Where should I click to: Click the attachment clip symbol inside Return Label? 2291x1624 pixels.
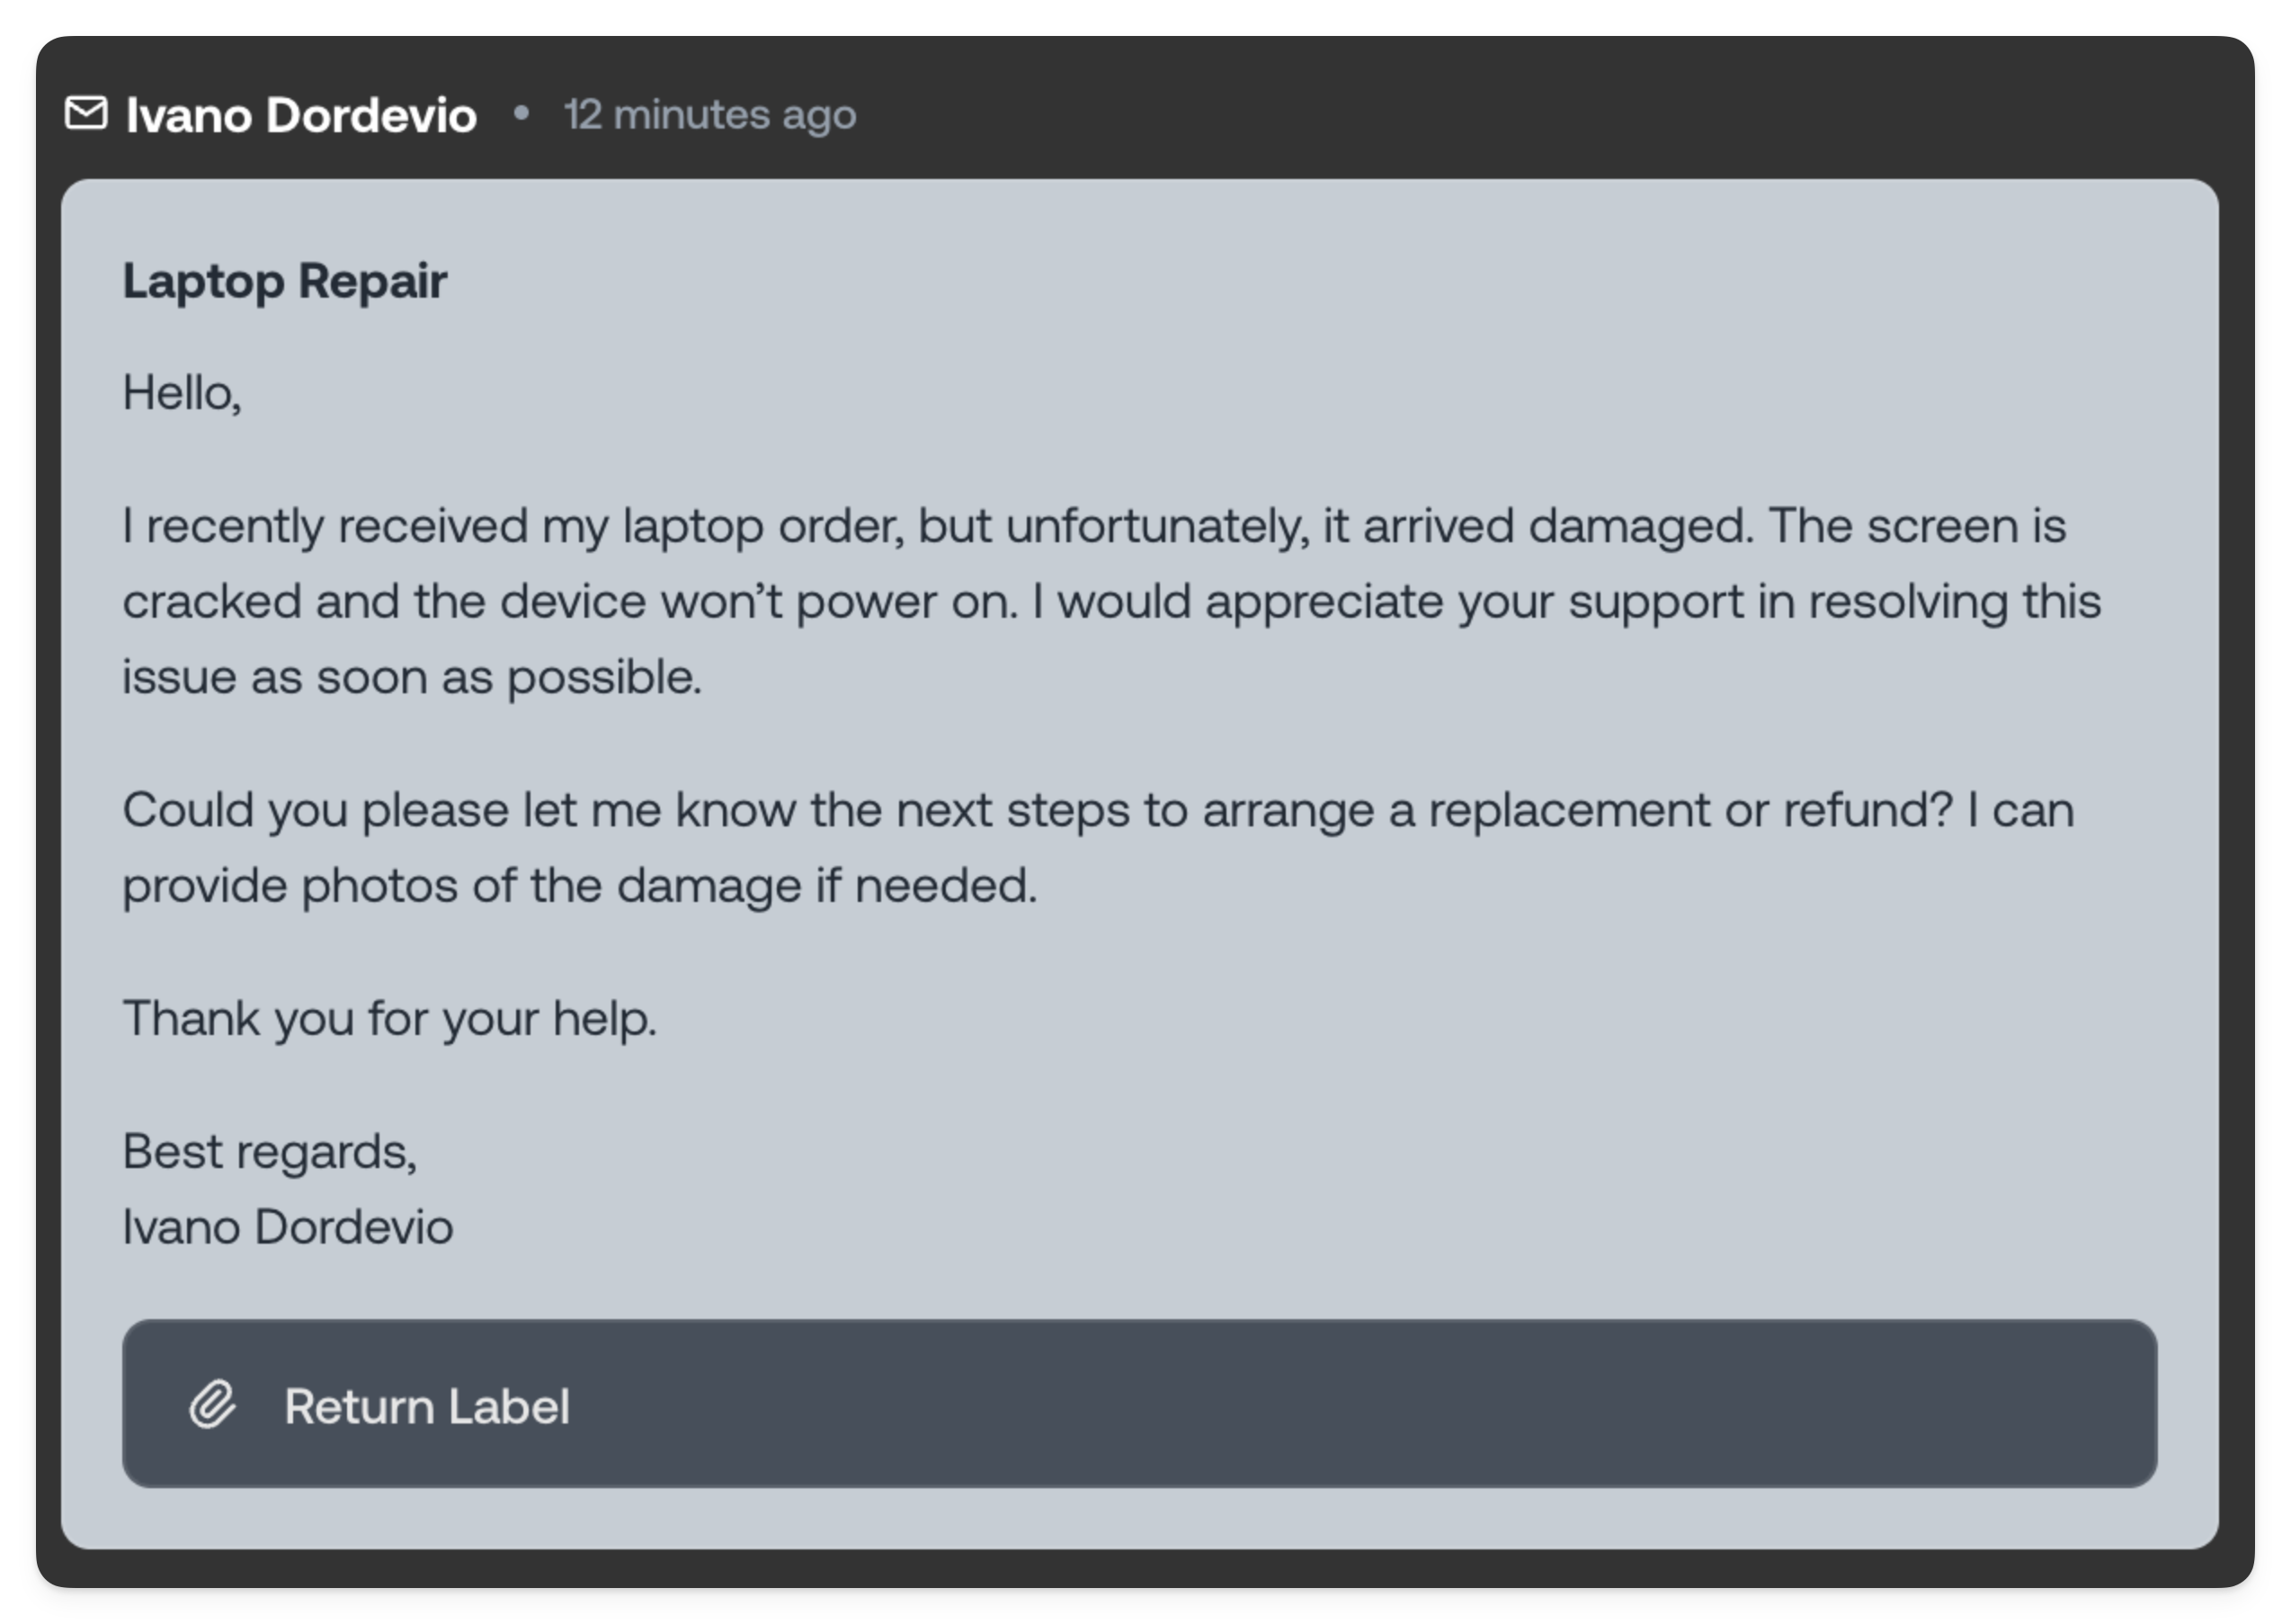(213, 1405)
